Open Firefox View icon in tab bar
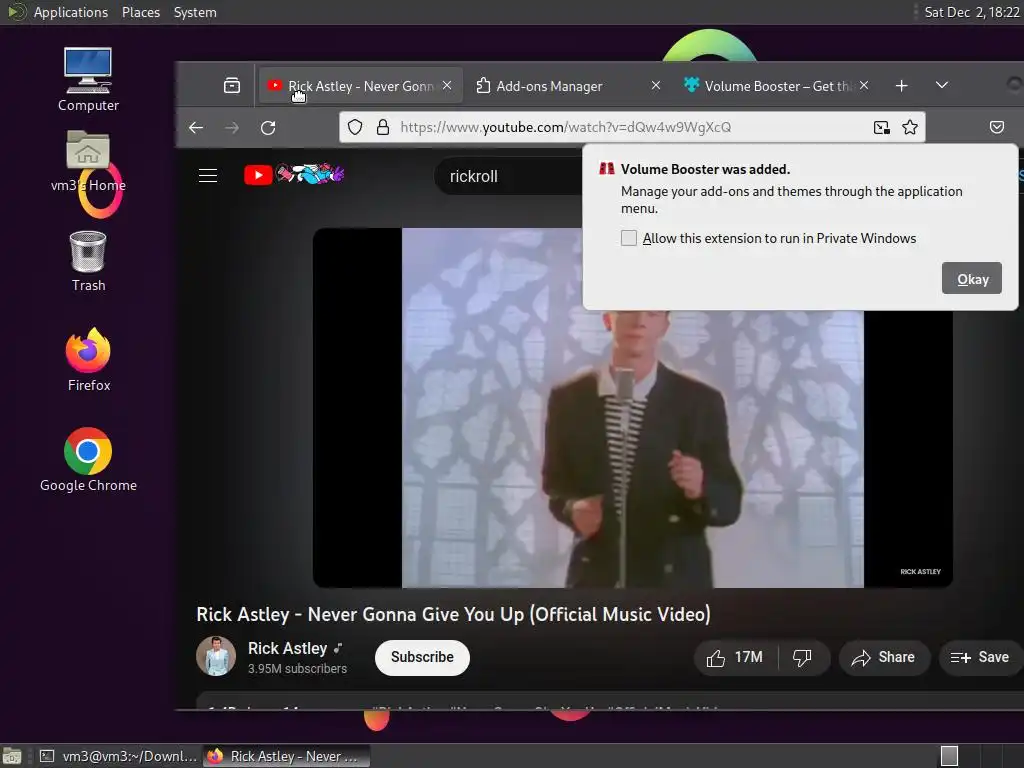 232,86
